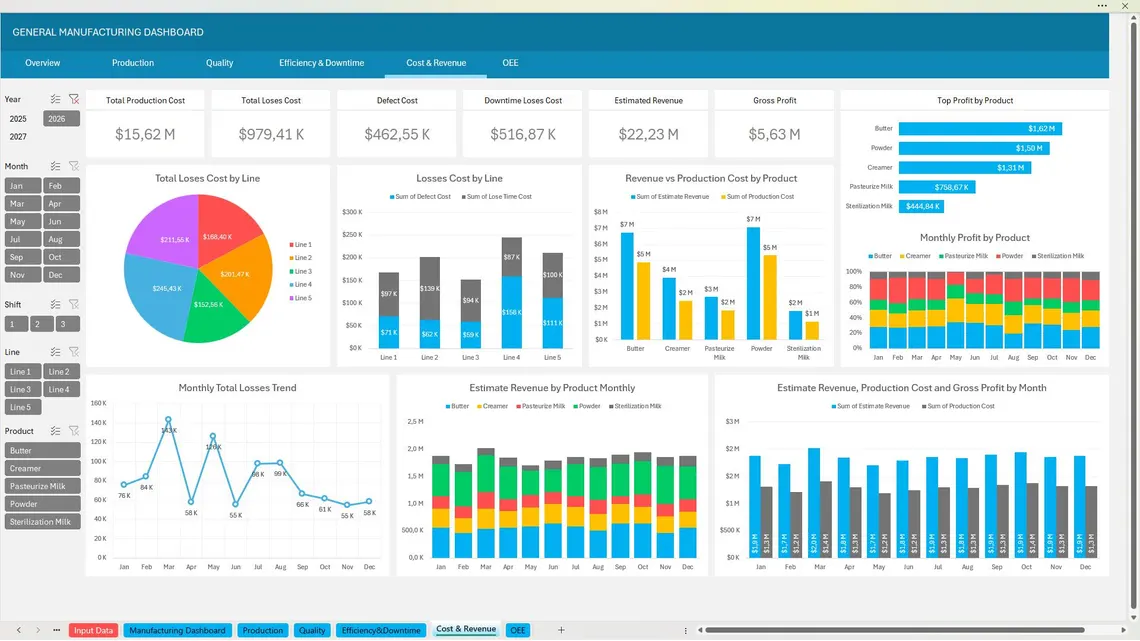Click the Butter profit bar

coord(980,129)
